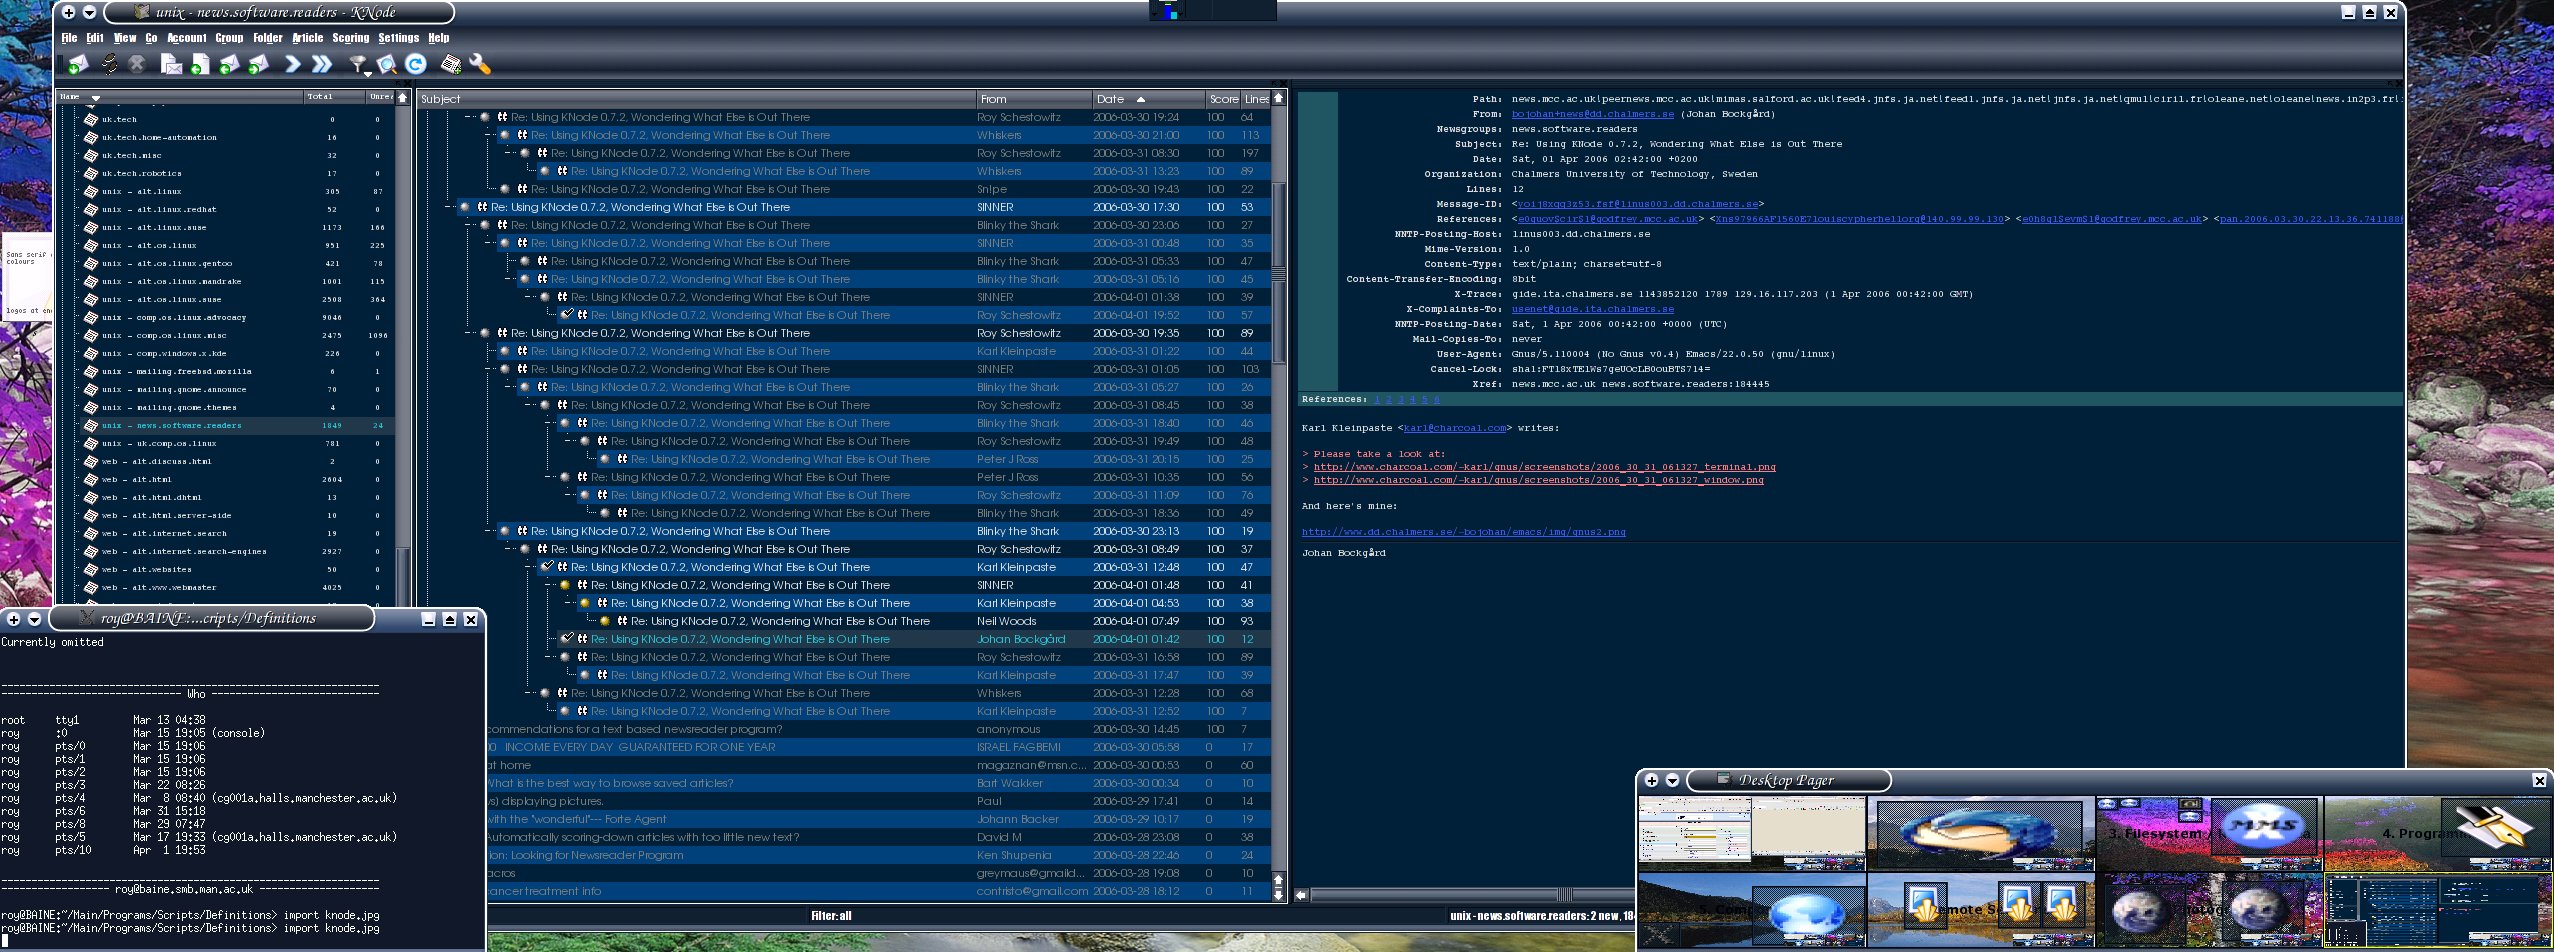Collapse the Roy Schestowitz 03-31 08:49 subthread
The height and width of the screenshot is (952, 2554).
(x=507, y=549)
